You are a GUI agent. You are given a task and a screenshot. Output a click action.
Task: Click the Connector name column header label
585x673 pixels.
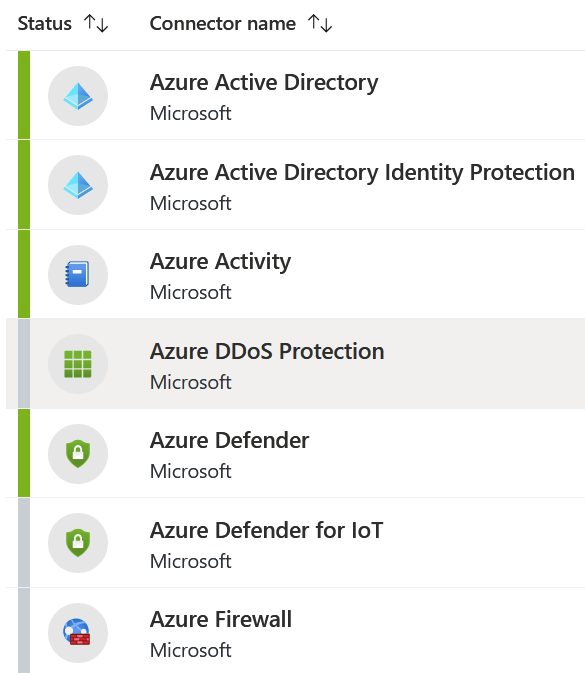223,24
